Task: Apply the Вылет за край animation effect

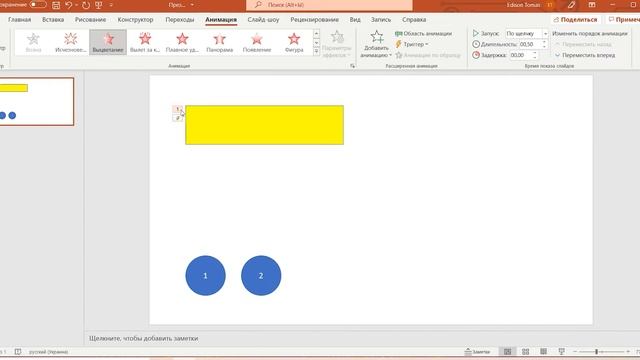Action: (x=145, y=42)
